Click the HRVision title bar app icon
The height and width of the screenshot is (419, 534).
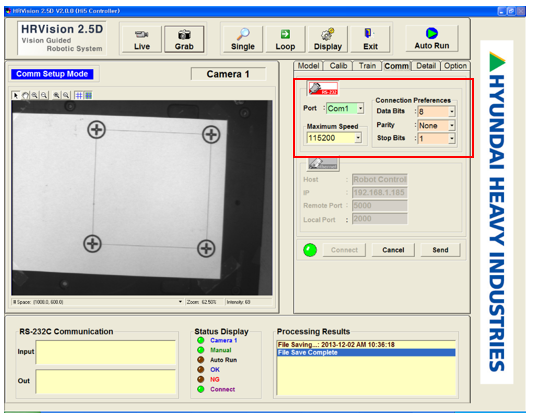click(x=8, y=11)
